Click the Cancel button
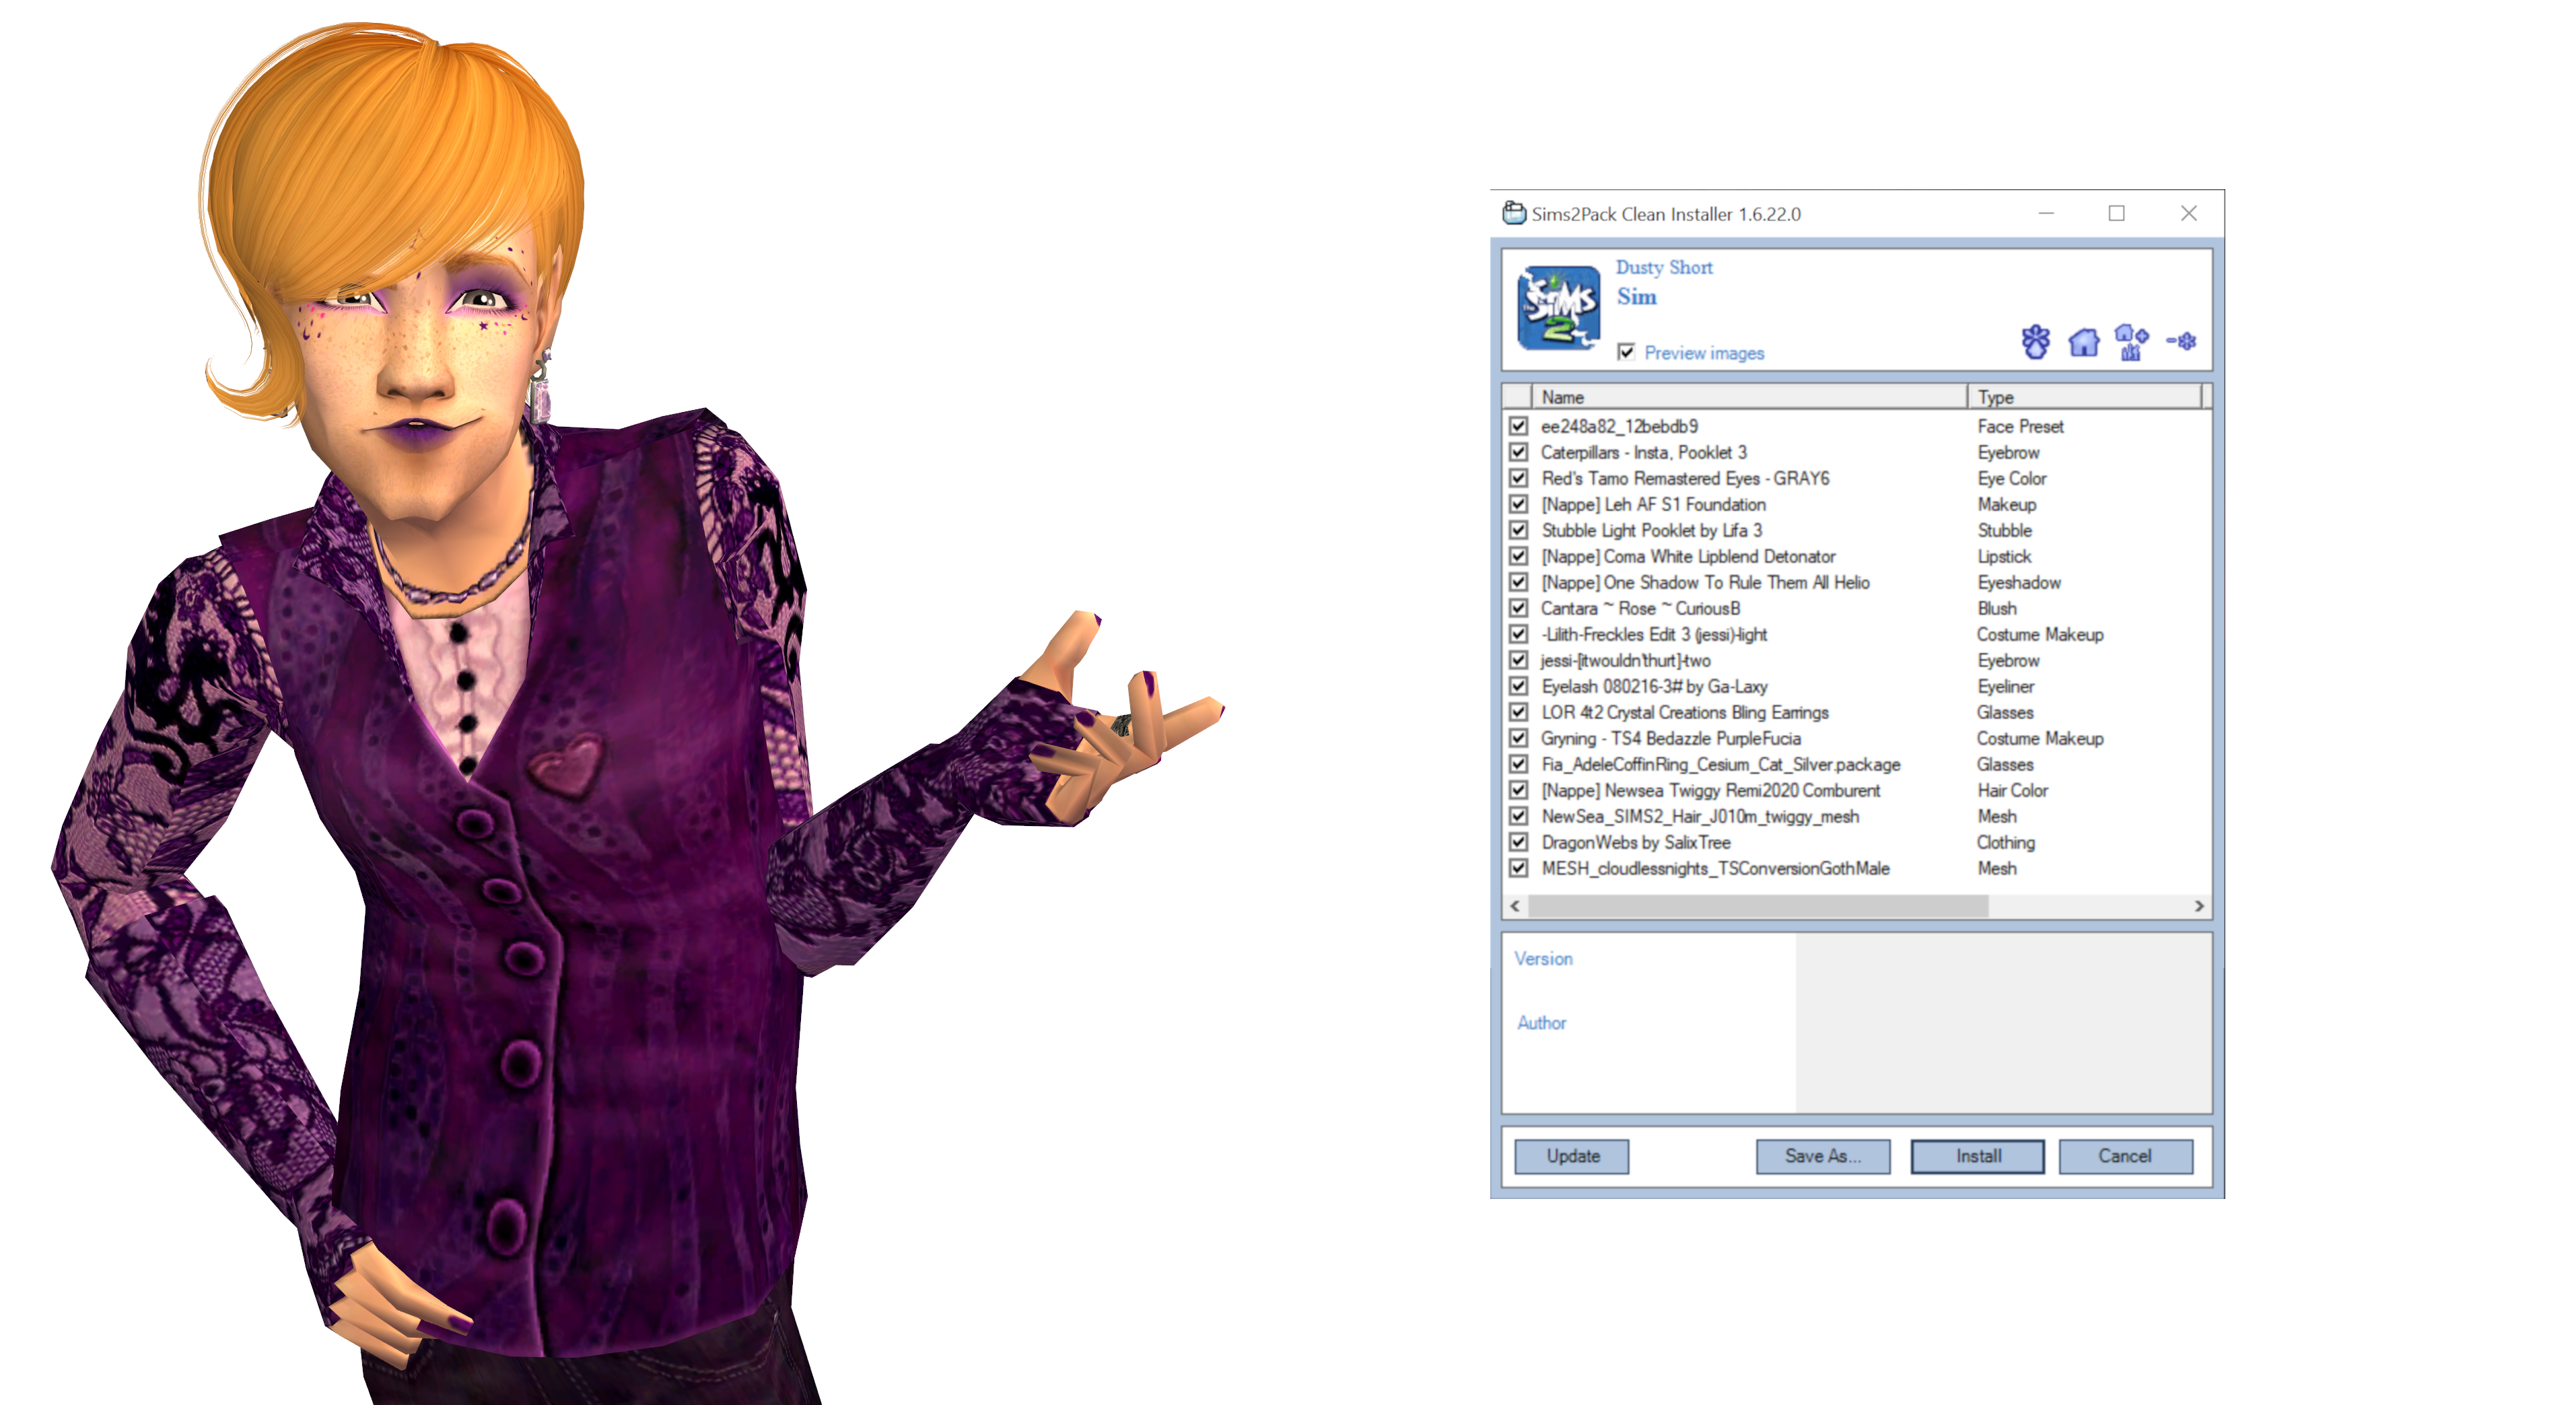This screenshot has height=1405, width=2576. tap(2125, 1156)
